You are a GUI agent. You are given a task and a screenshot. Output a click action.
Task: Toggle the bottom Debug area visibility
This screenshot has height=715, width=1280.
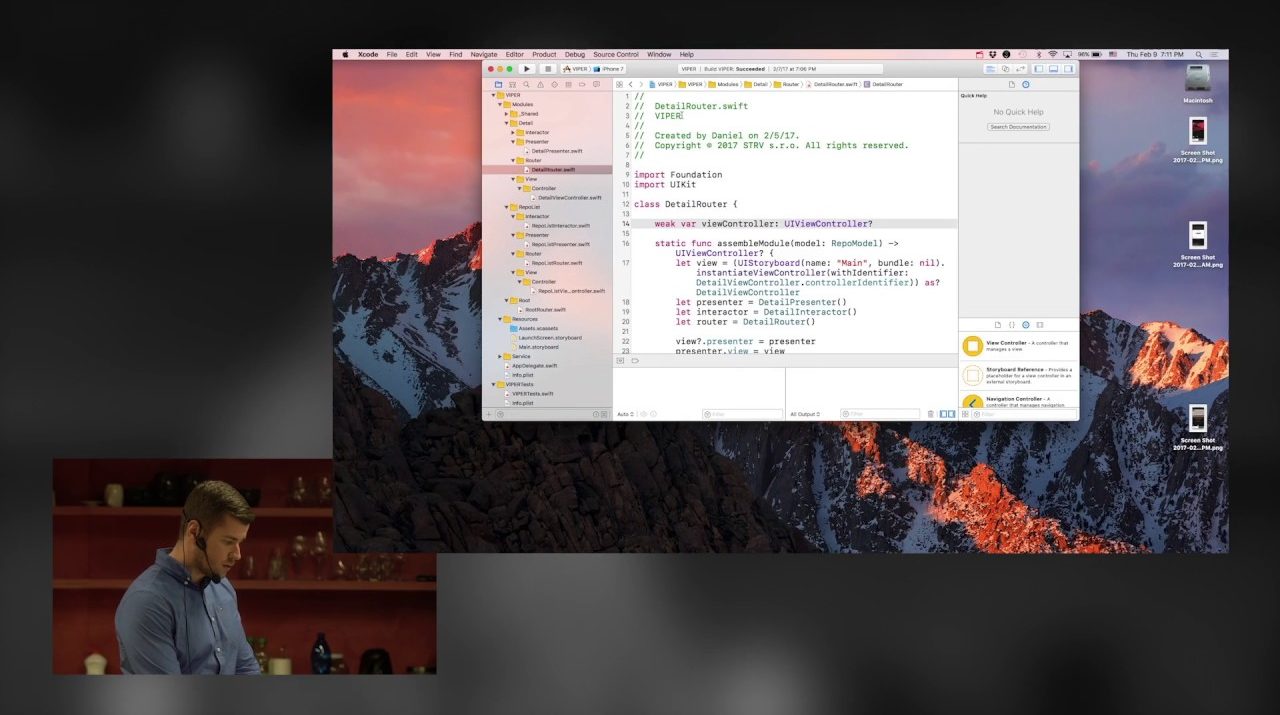click(x=1052, y=69)
